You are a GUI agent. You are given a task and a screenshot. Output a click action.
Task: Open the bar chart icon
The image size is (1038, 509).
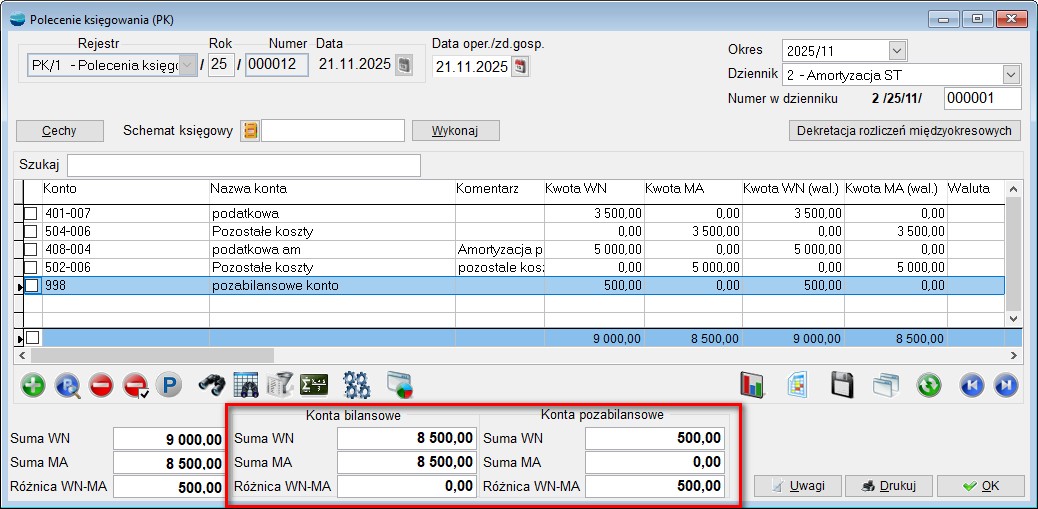(x=752, y=385)
